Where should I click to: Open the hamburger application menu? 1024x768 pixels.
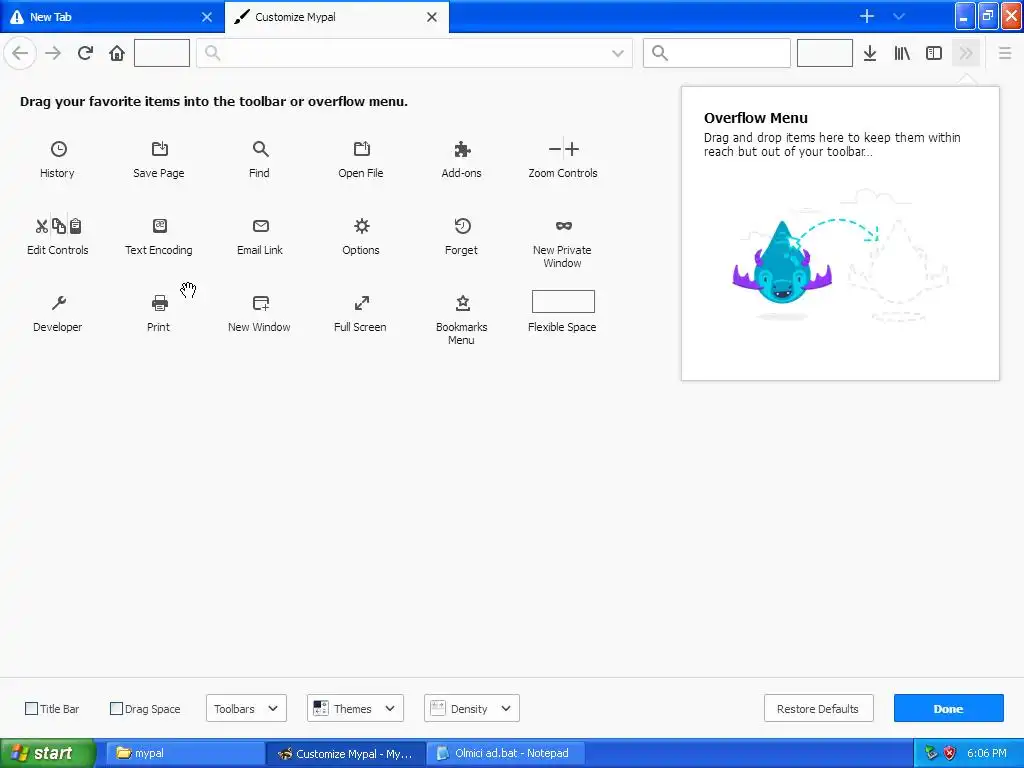pos(1004,54)
